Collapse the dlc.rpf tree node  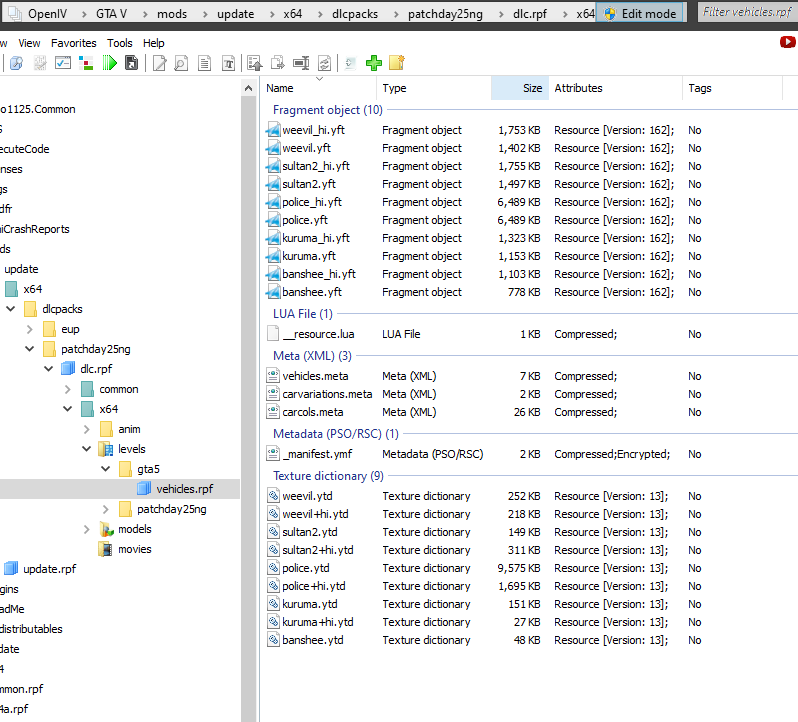[47, 369]
